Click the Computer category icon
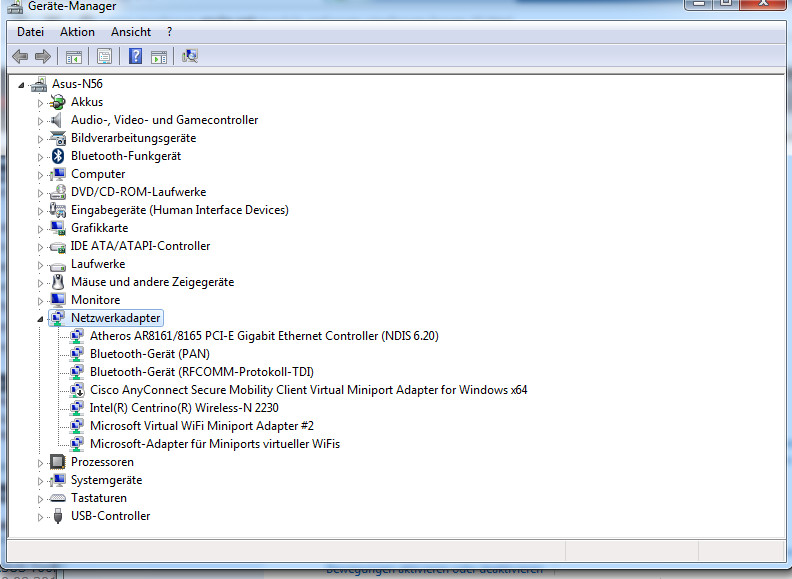 pyautogui.click(x=58, y=174)
